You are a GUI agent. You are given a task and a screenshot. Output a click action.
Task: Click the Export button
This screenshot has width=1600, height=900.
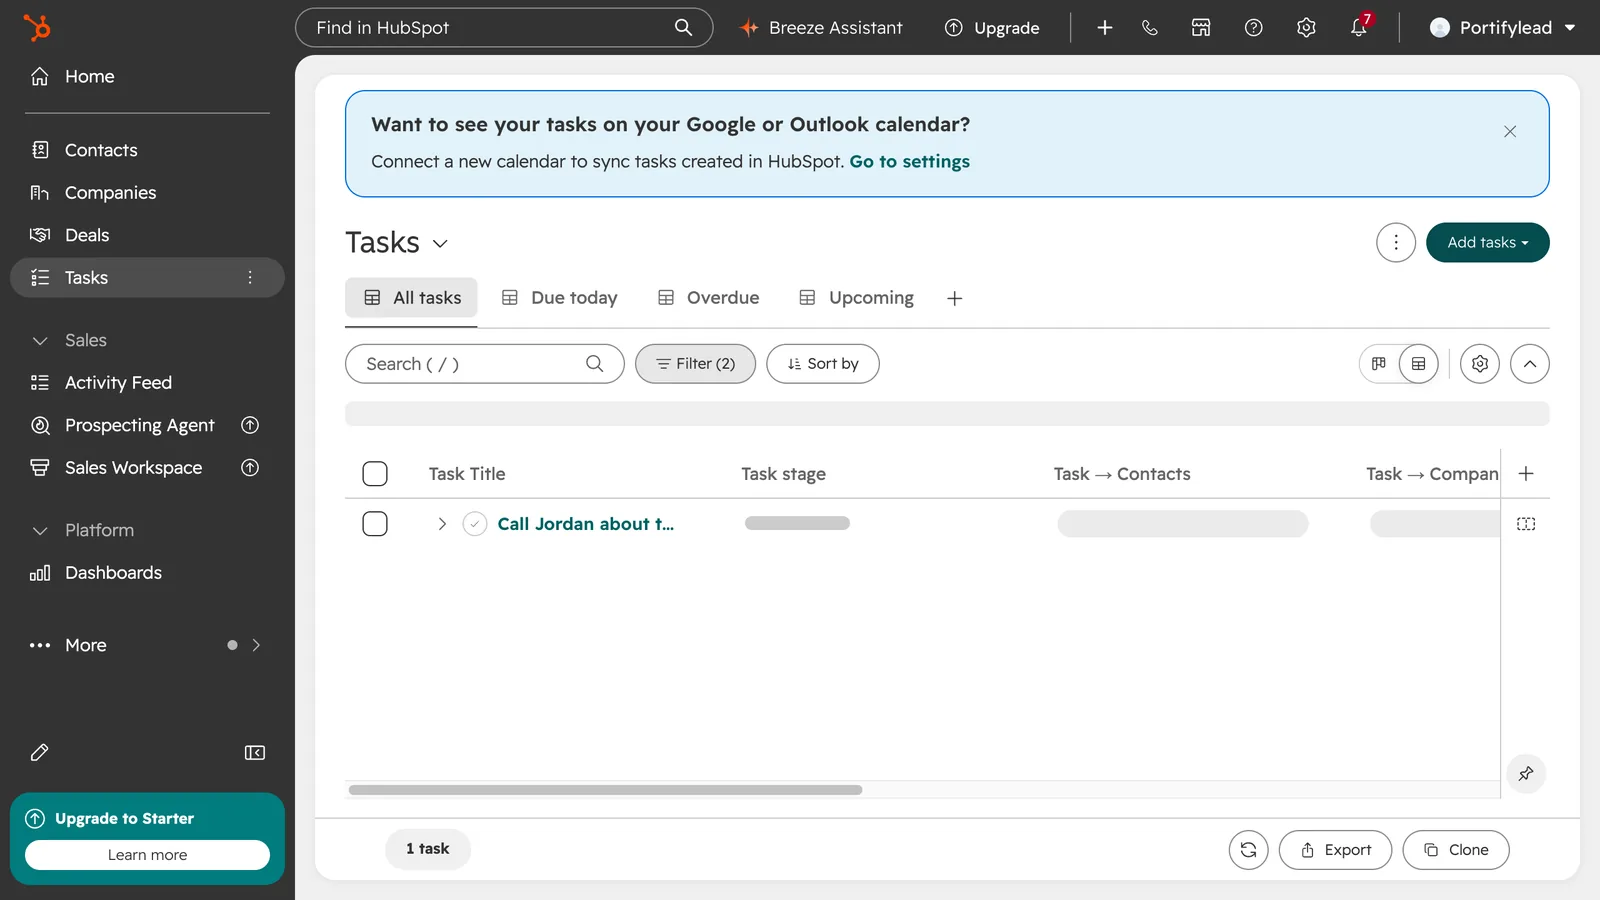[x=1335, y=850]
